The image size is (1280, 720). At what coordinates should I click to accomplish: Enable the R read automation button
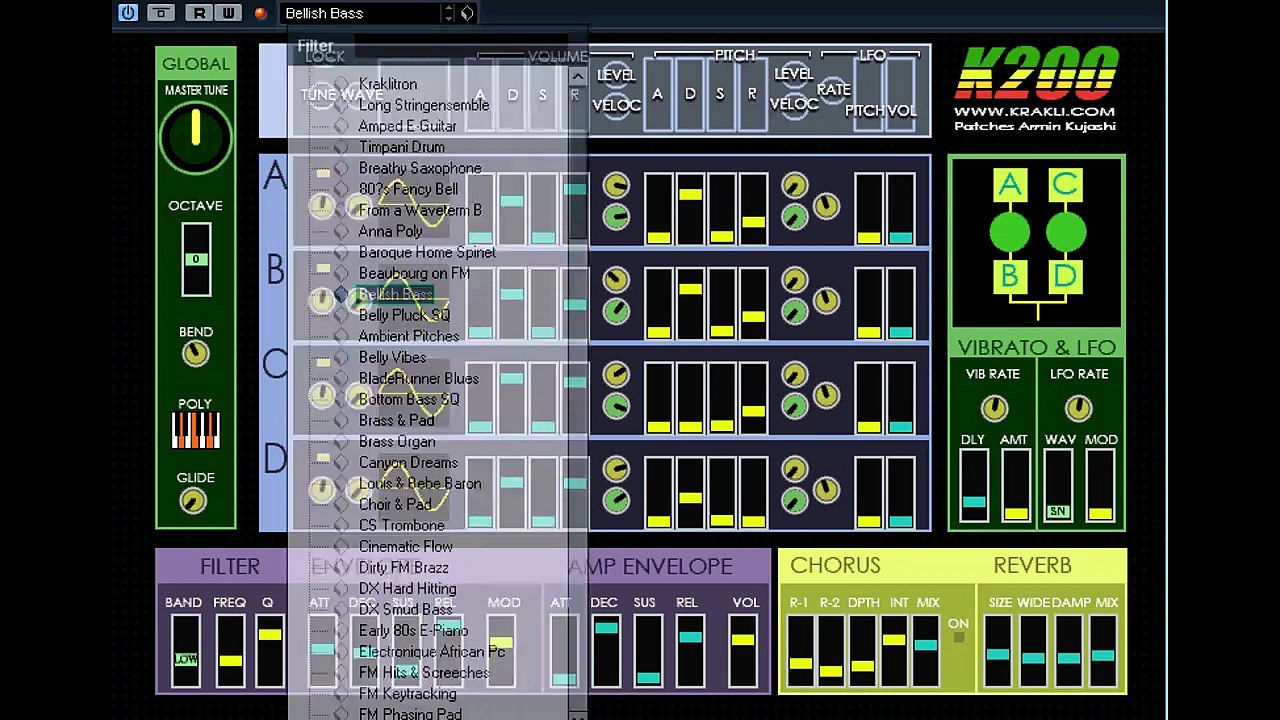(201, 13)
